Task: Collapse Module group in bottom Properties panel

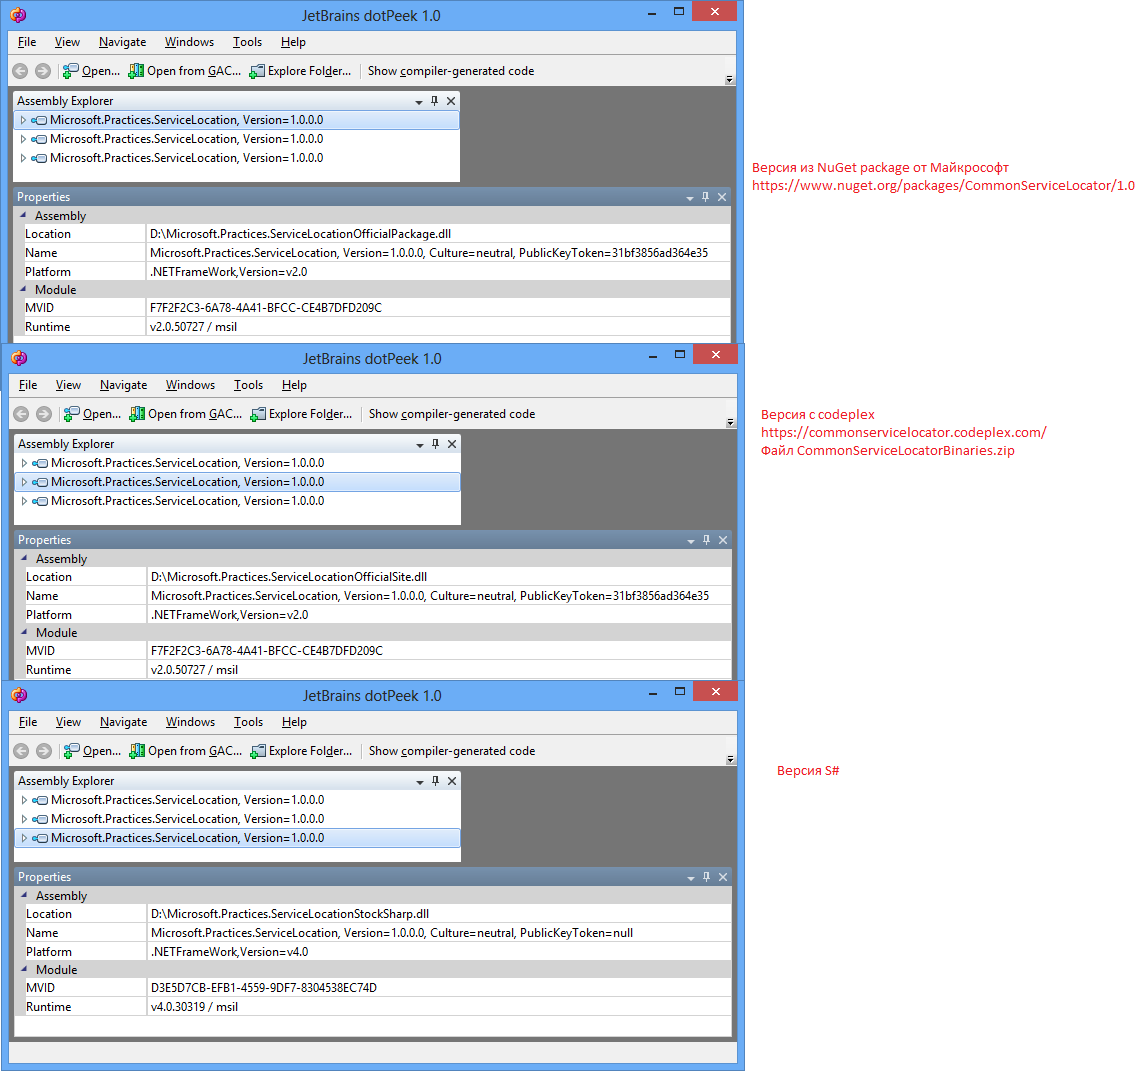Action: (x=24, y=969)
